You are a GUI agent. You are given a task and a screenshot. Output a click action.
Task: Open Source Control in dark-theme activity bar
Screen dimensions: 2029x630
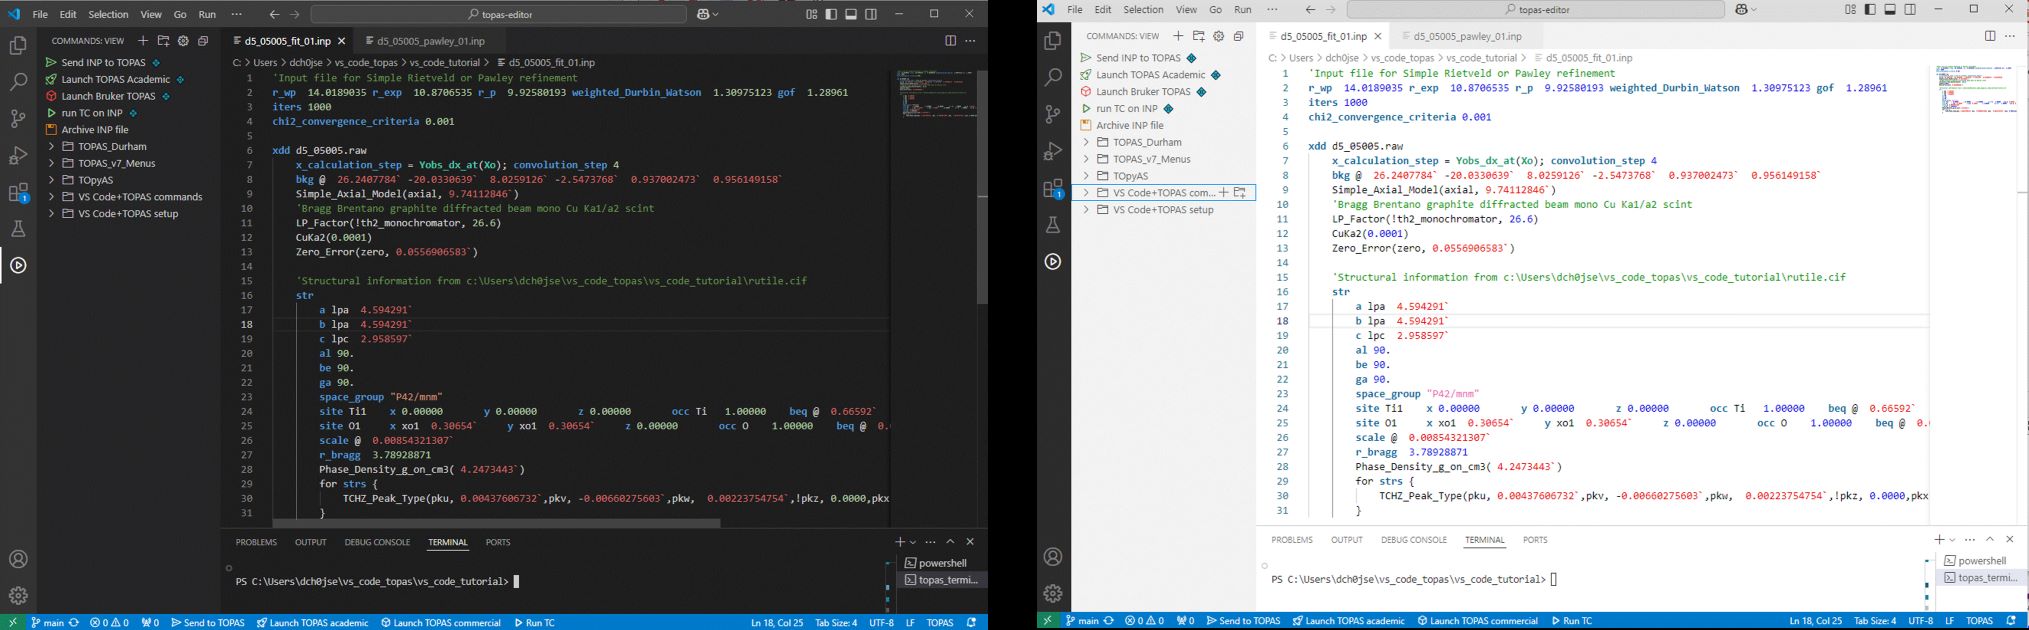pos(18,119)
